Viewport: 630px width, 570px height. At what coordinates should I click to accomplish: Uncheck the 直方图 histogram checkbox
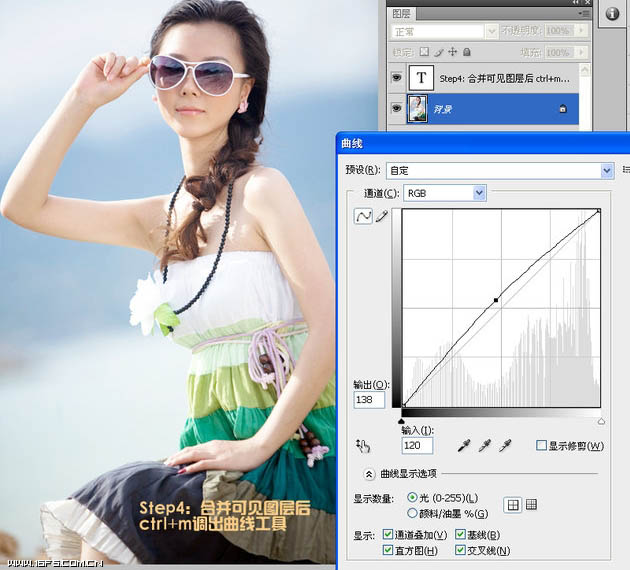(388, 550)
